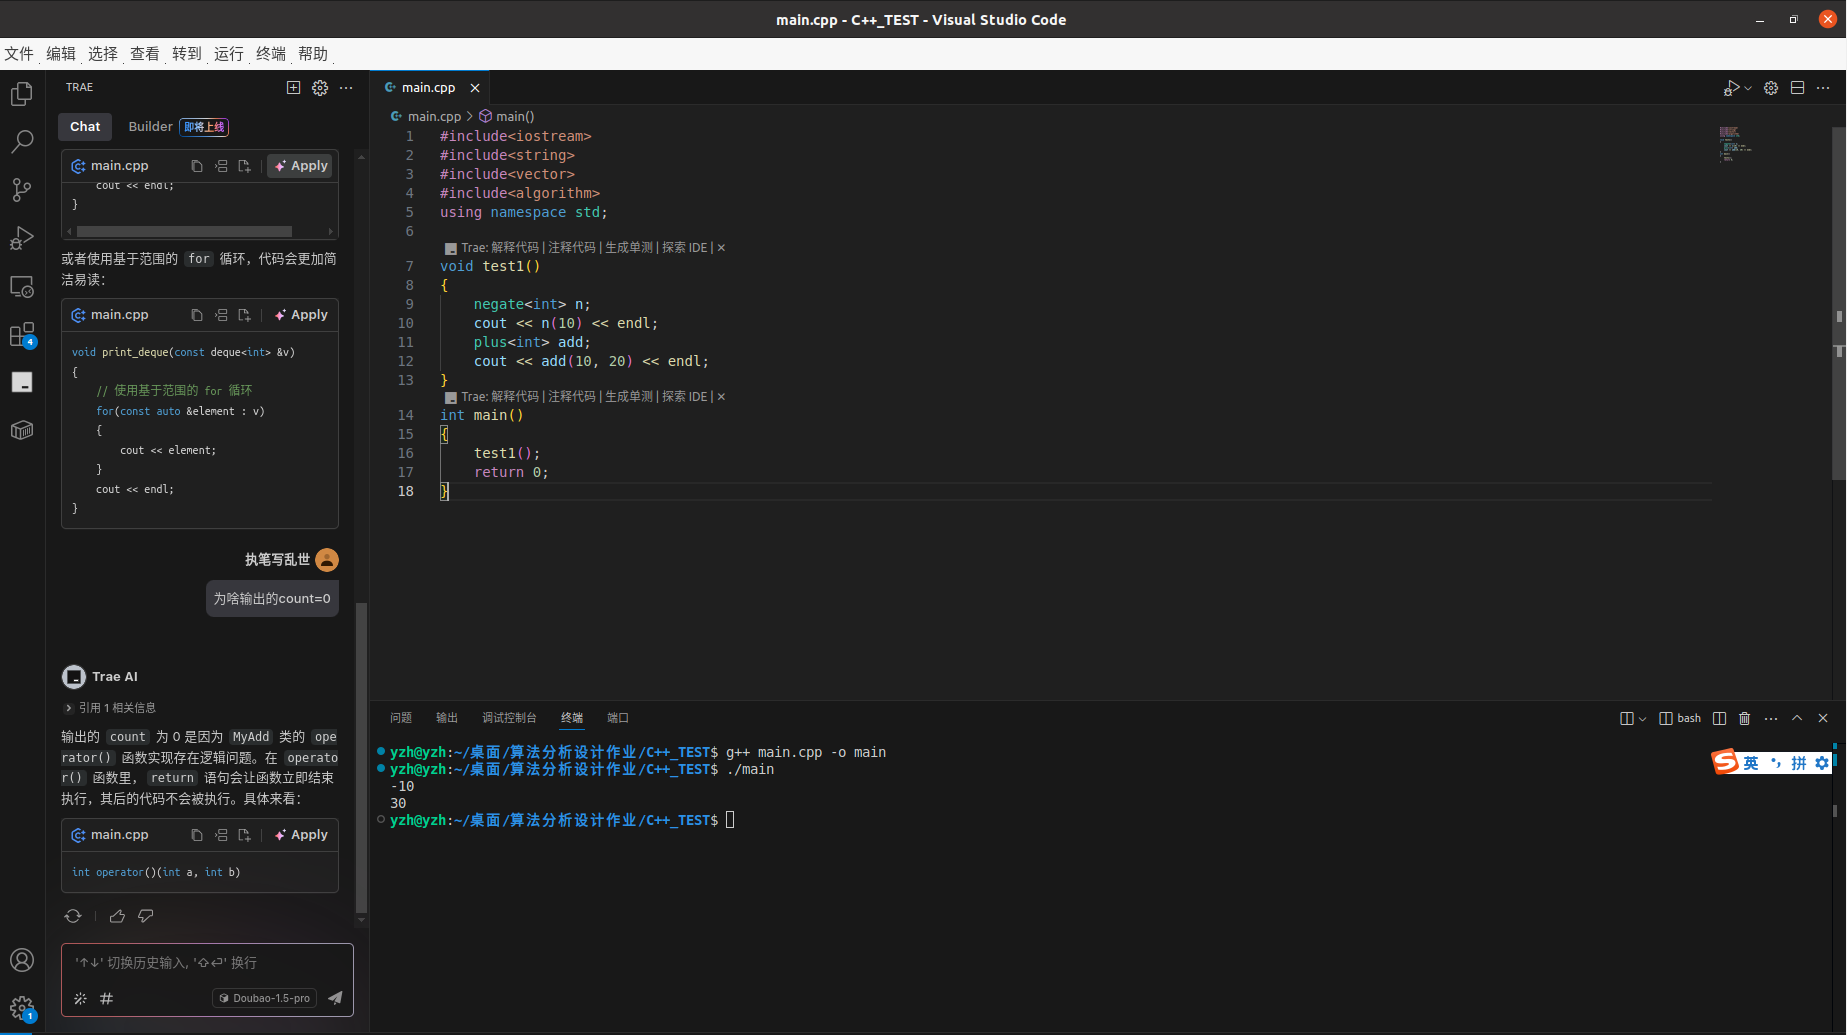
Task: Insert operator() code block at cursor
Action: 221,835
